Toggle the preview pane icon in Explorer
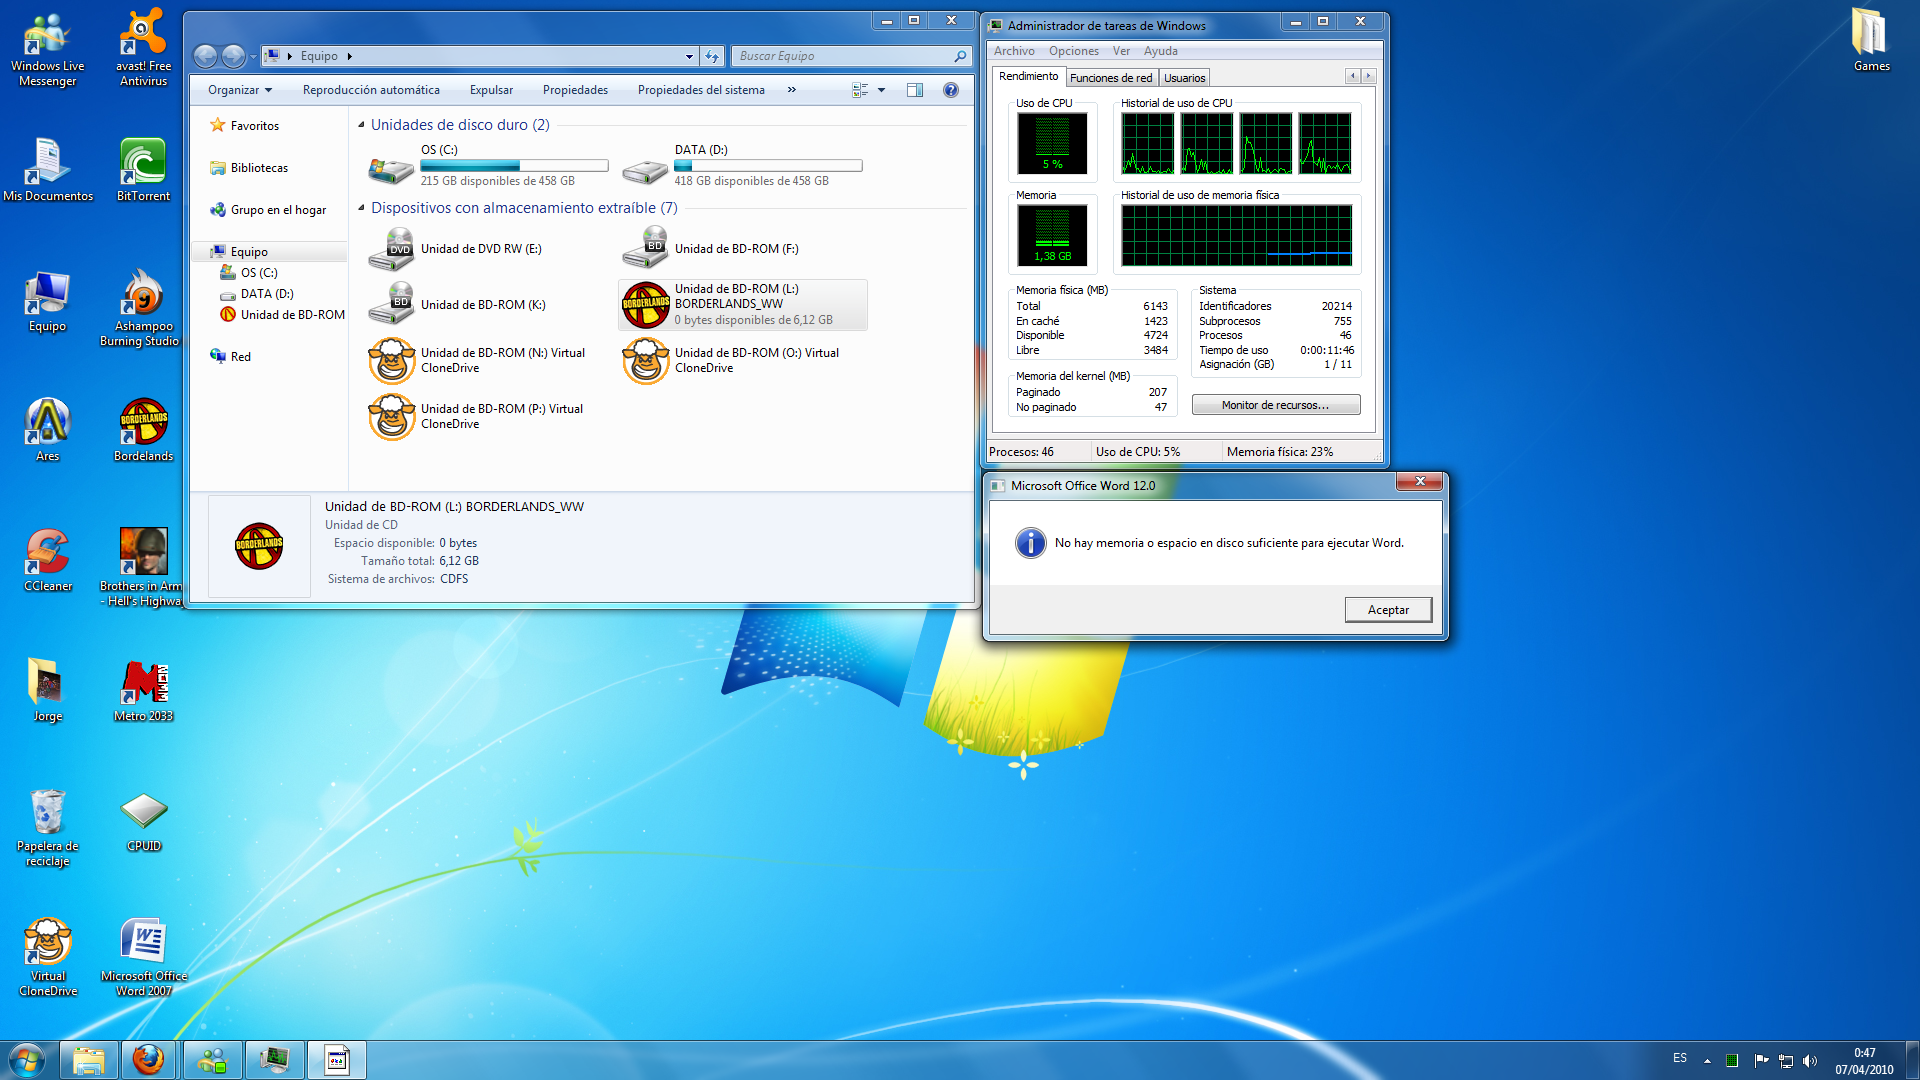1920x1080 pixels. point(914,90)
